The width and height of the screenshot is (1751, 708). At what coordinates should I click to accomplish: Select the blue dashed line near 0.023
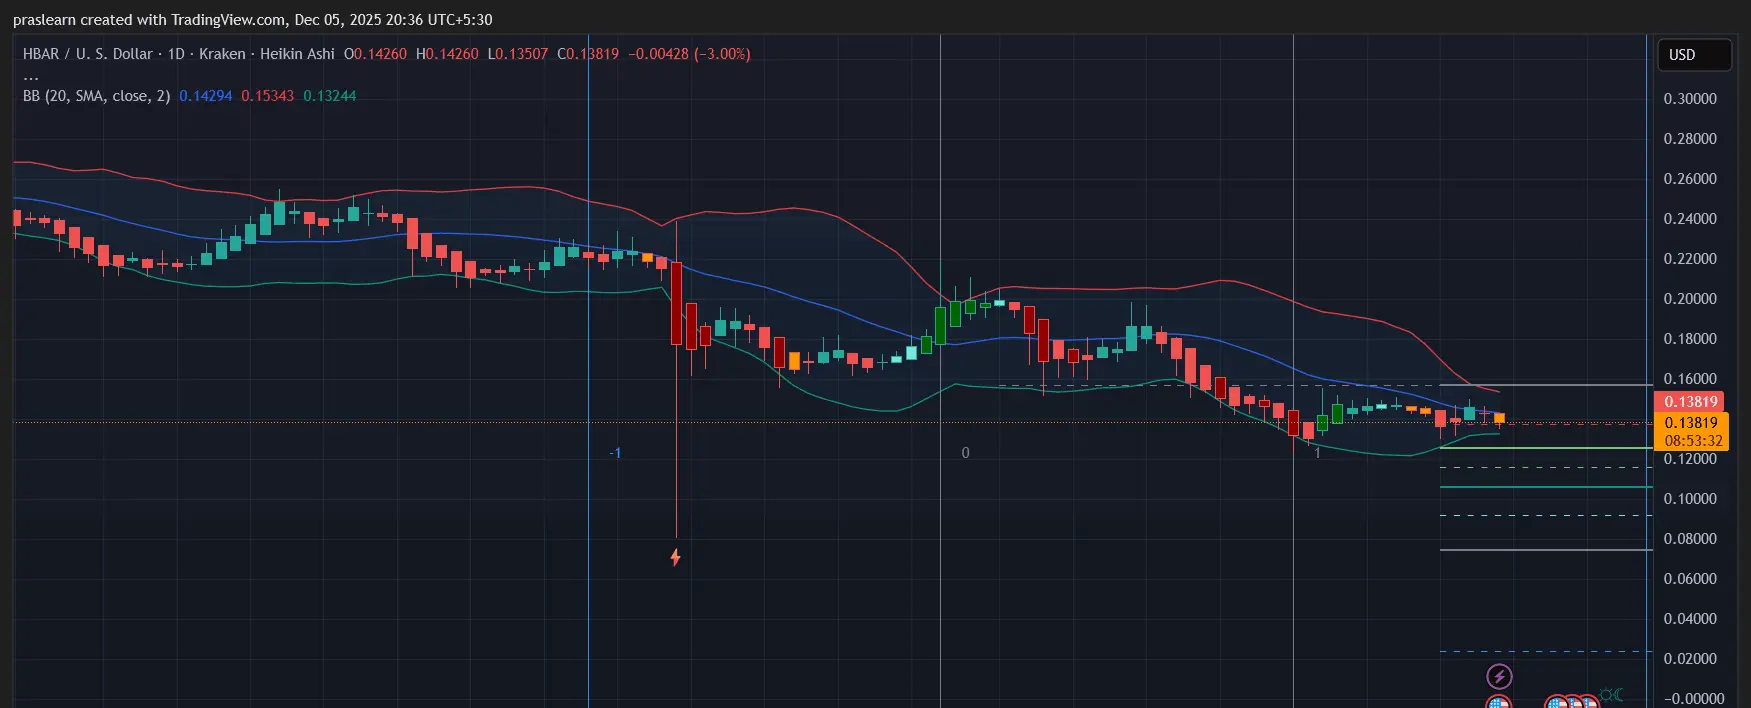tap(1546, 652)
